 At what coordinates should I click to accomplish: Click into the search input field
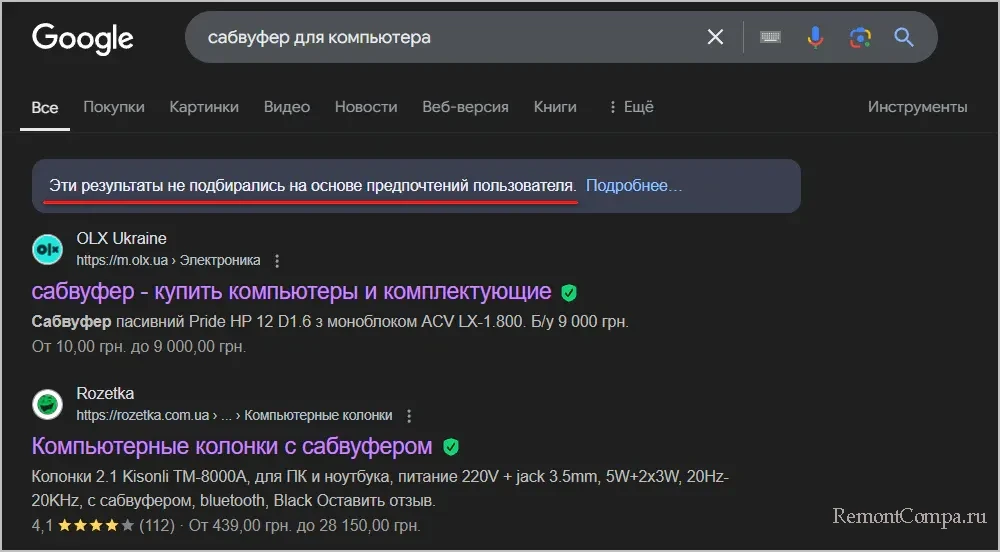[440, 38]
